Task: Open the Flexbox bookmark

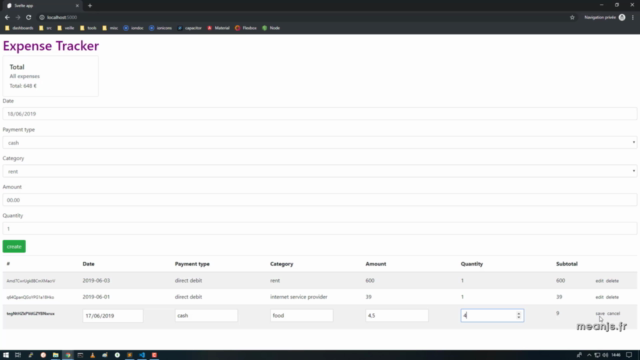Action: pyautogui.click(x=246, y=28)
